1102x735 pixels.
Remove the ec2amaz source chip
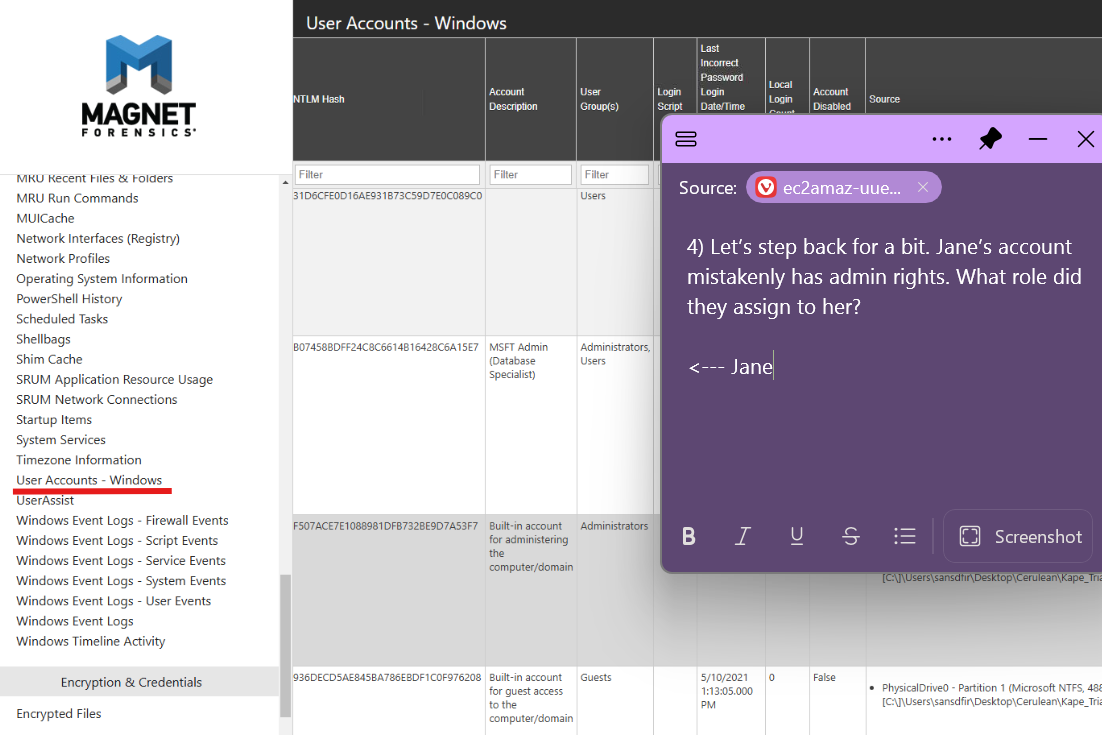click(923, 187)
